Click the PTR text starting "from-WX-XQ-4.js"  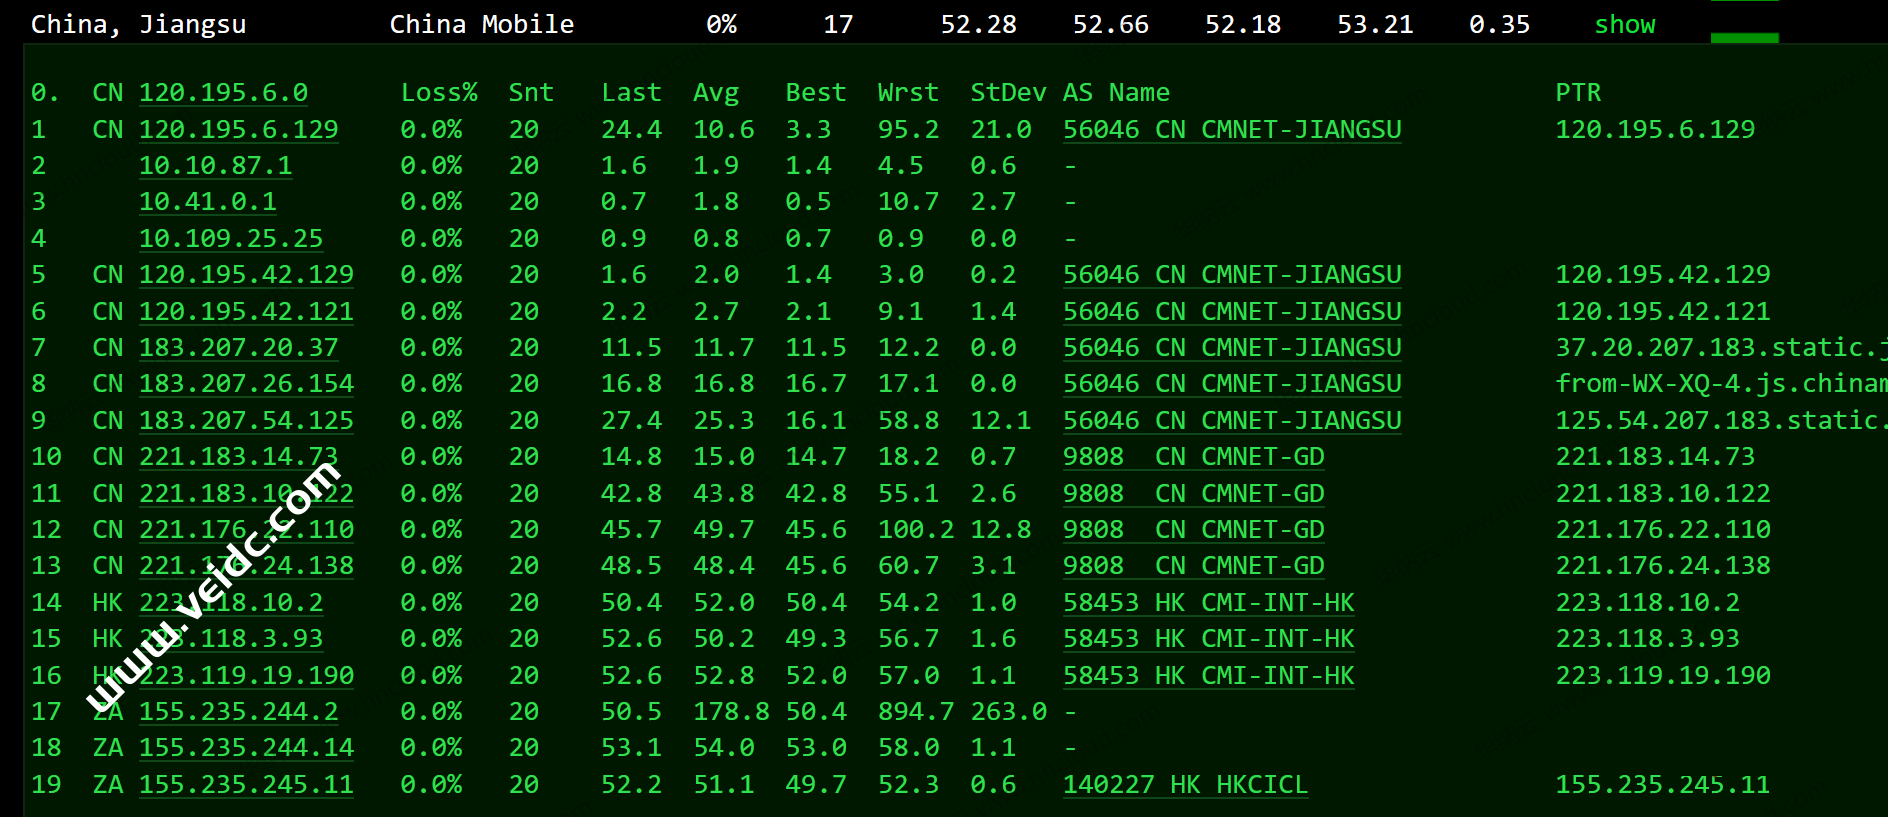(1721, 384)
